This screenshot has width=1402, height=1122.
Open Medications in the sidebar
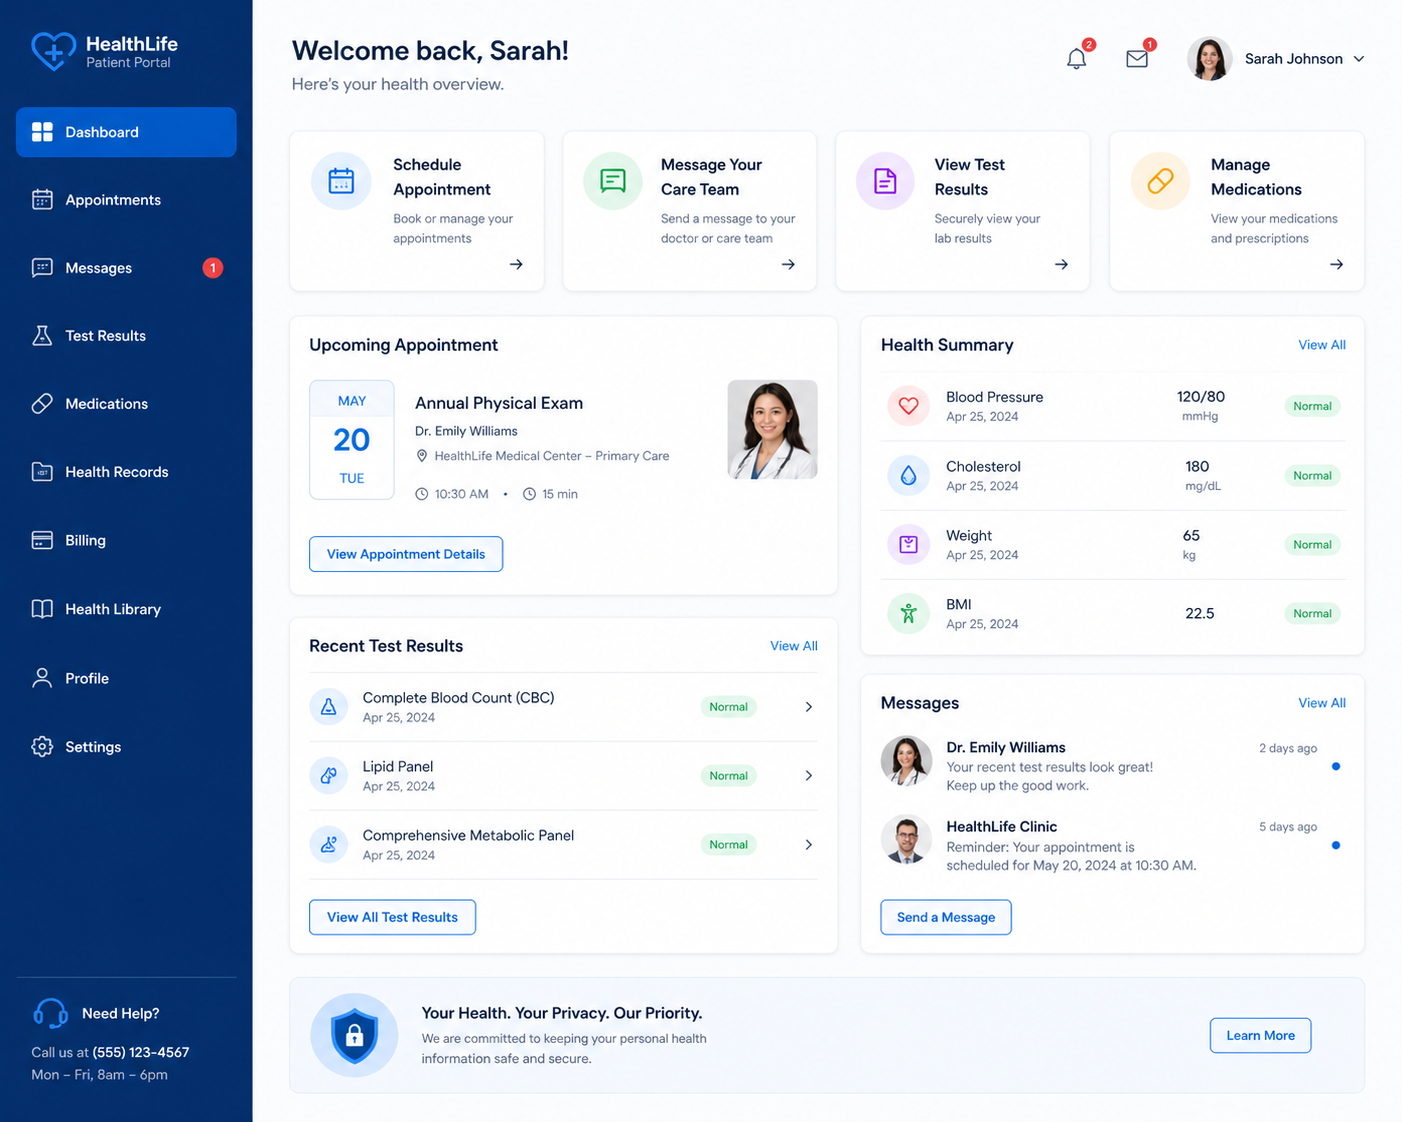coord(126,404)
